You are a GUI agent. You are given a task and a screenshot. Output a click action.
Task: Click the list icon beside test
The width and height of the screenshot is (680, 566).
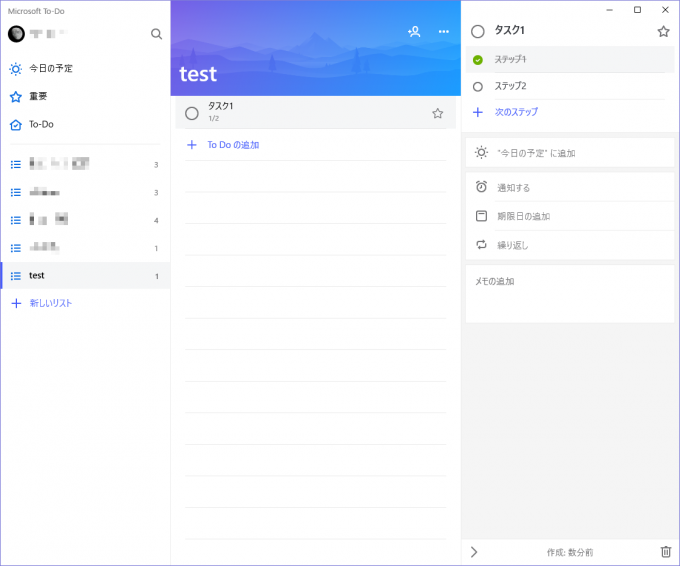click(x=16, y=276)
